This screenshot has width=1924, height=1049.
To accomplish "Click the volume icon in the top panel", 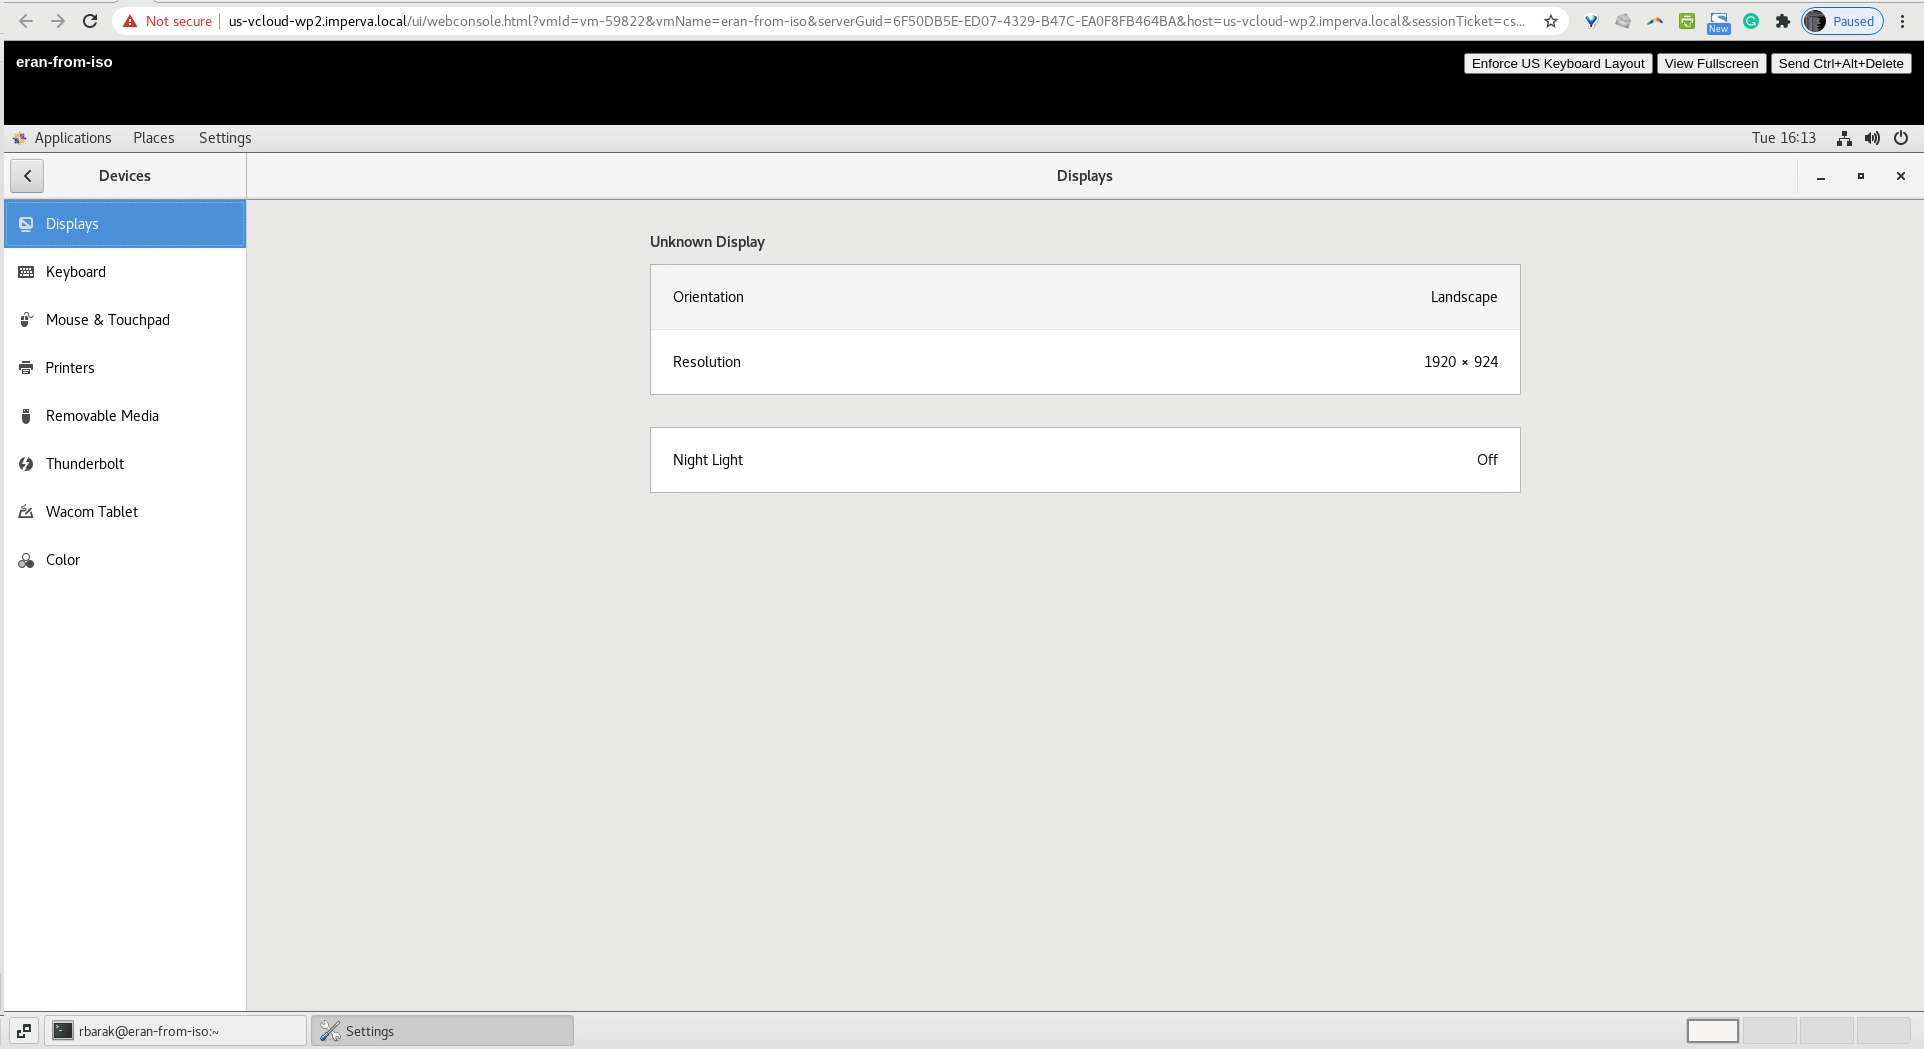I will tap(1871, 138).
